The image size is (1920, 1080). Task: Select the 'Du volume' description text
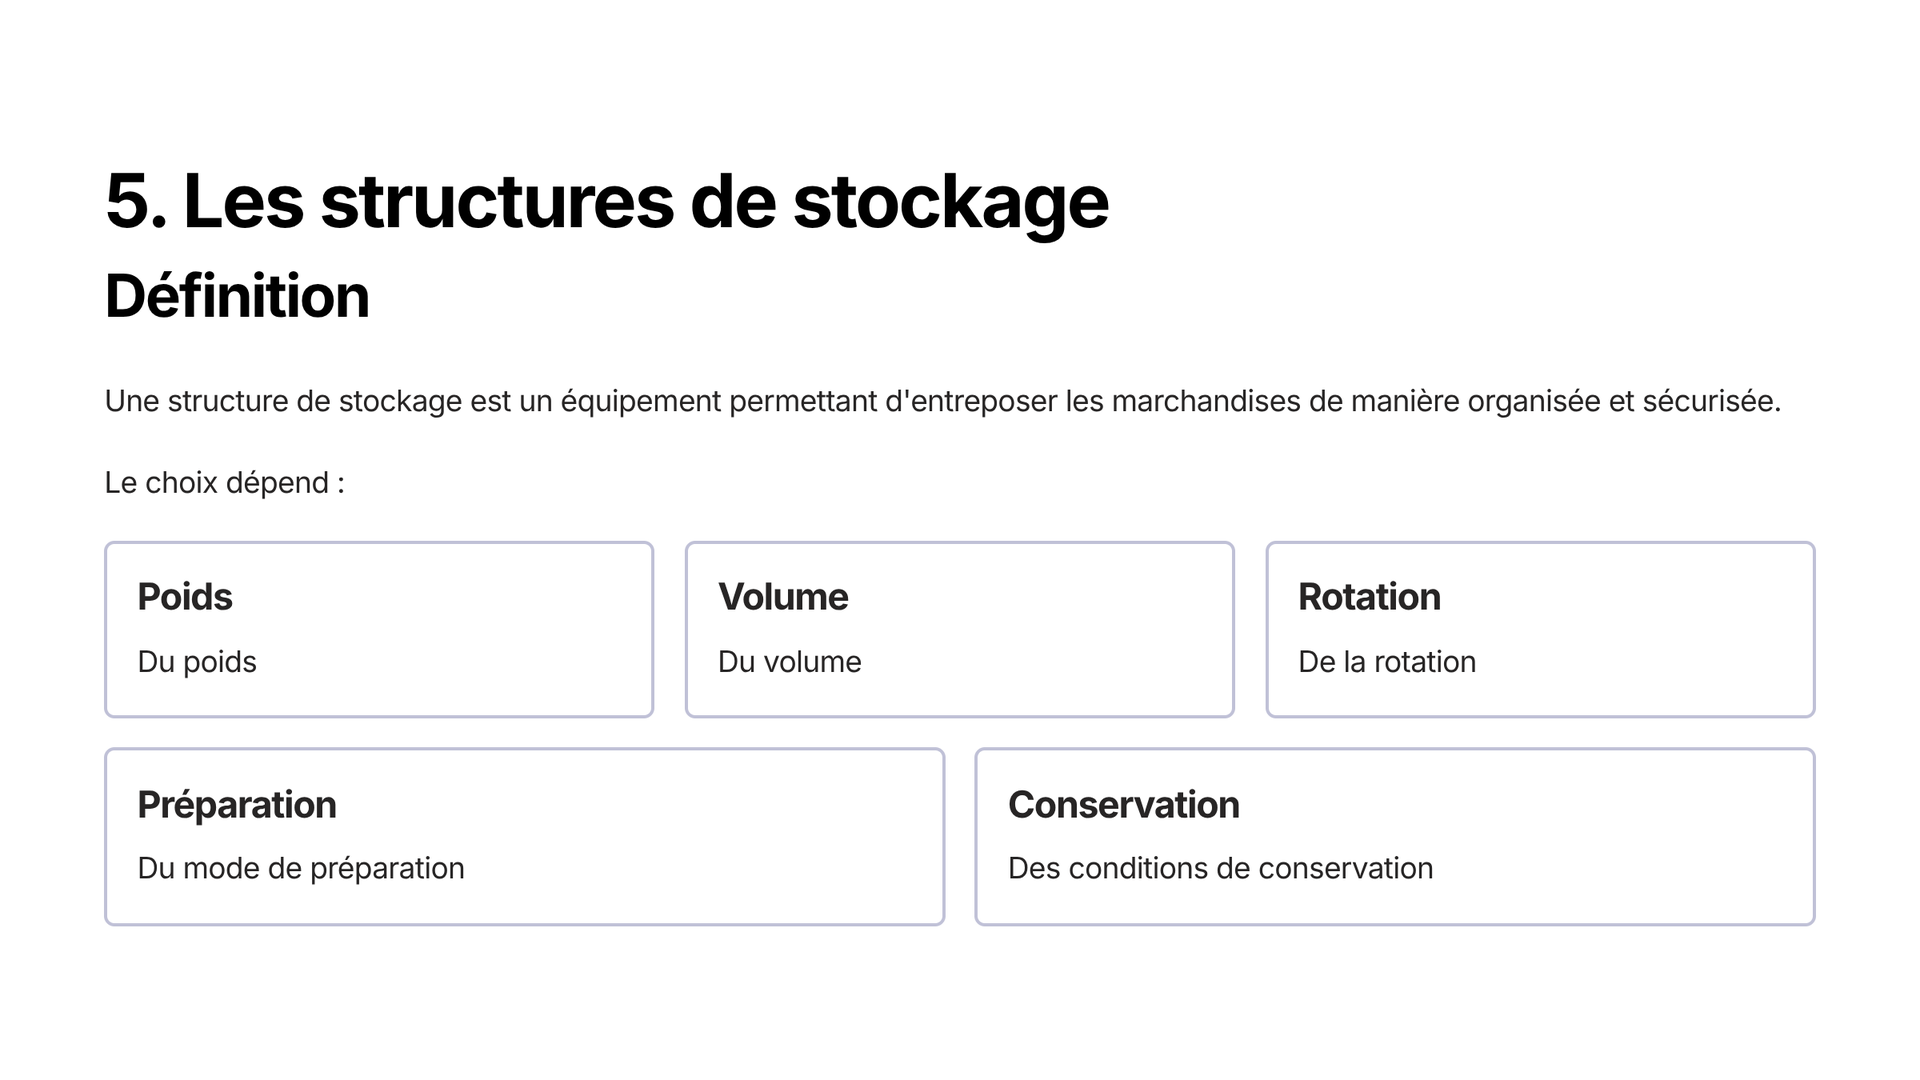790,662
